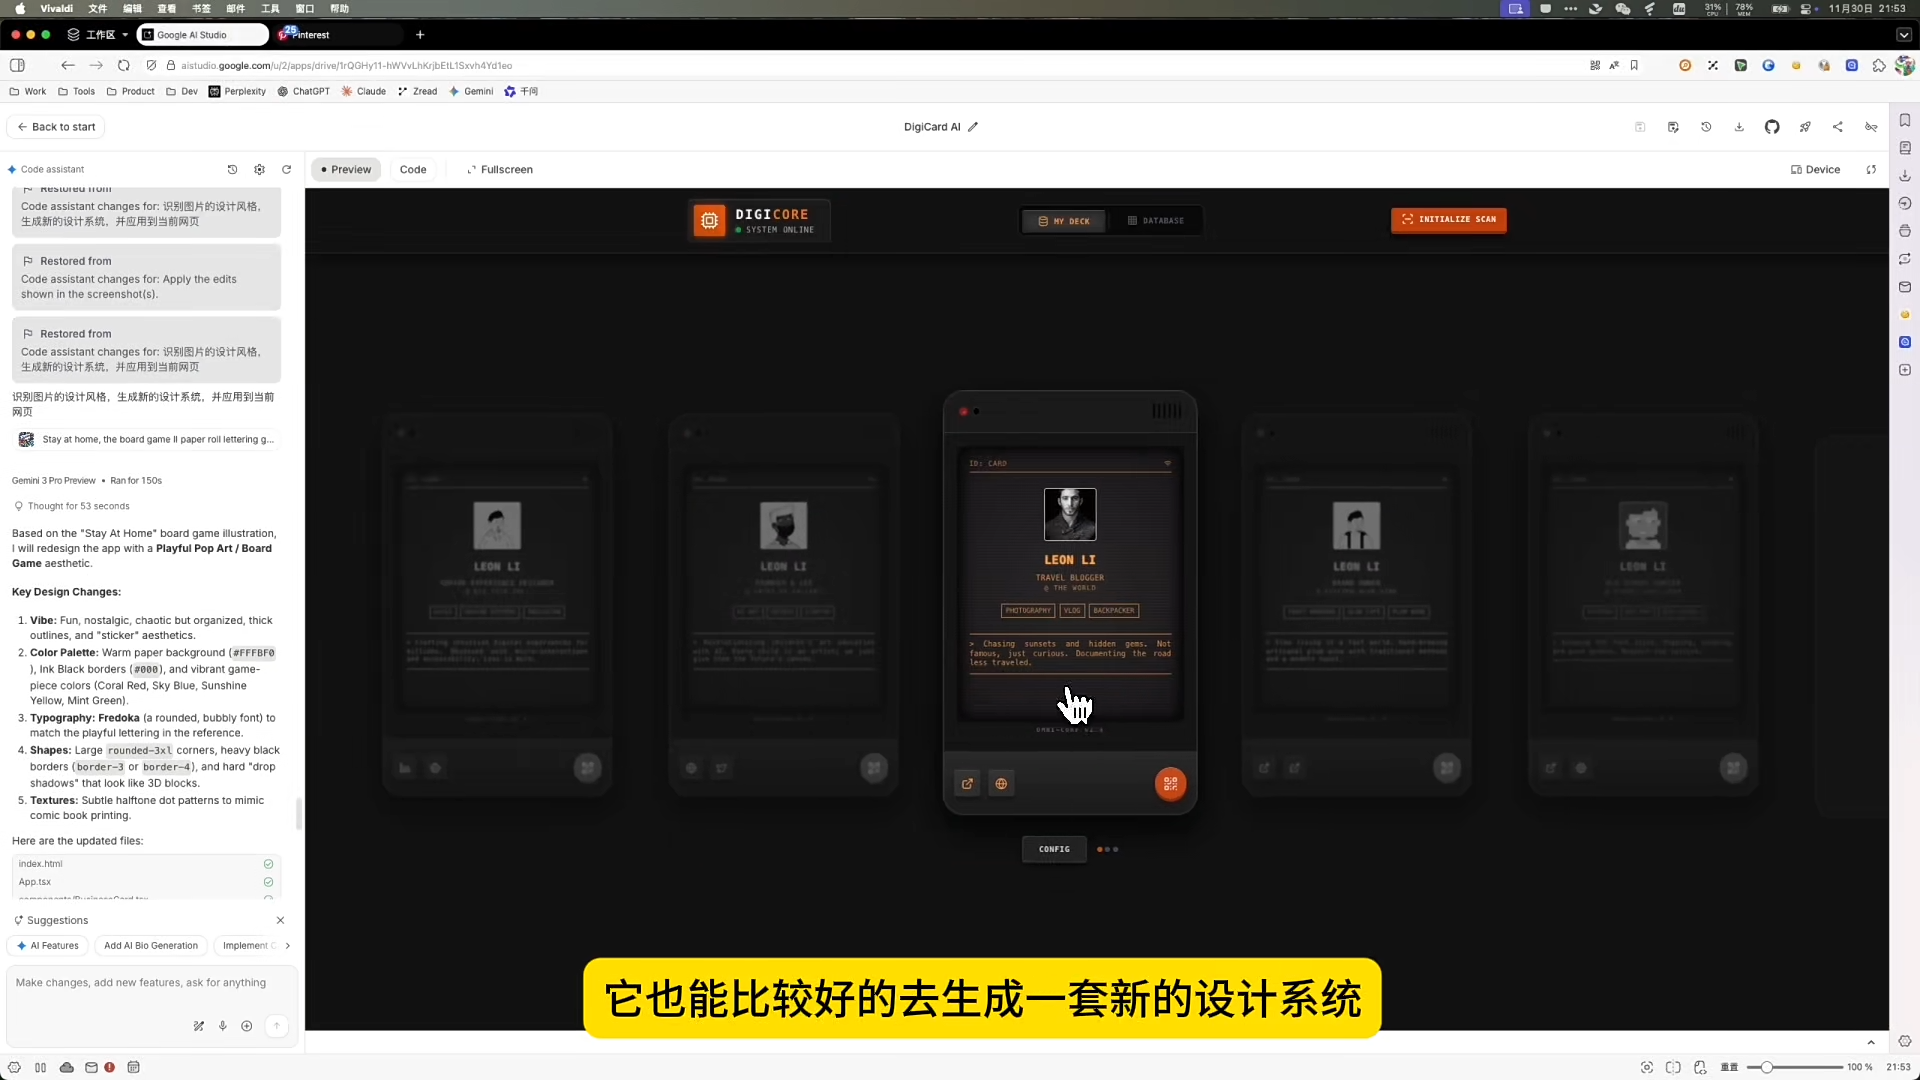
Task: Switch to the Code tab
Action: (413, 169)
